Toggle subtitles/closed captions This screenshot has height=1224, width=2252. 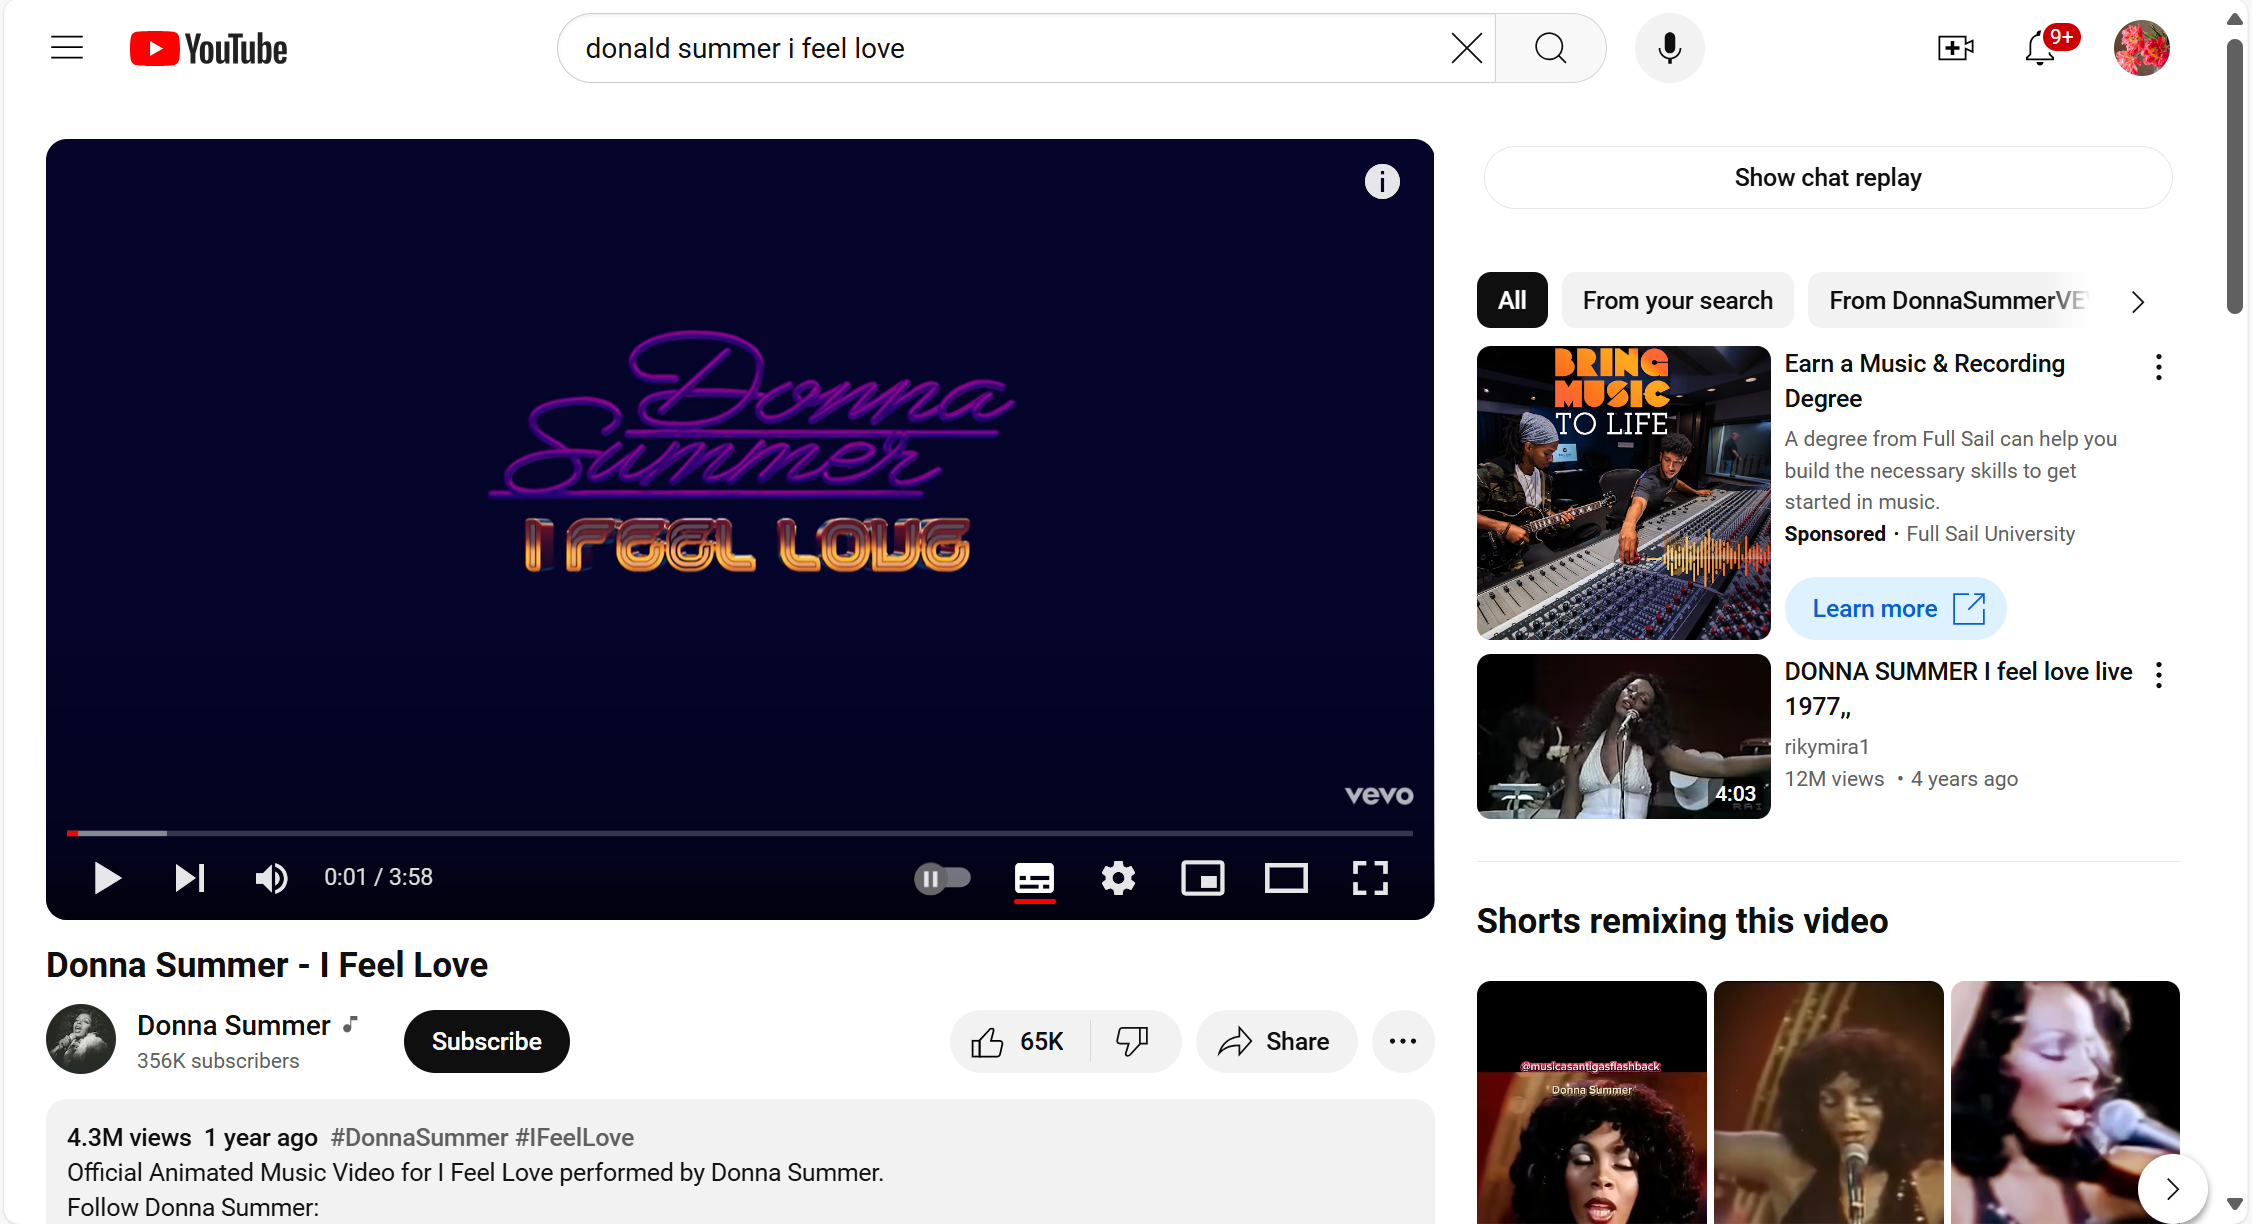click(1034, 878)
